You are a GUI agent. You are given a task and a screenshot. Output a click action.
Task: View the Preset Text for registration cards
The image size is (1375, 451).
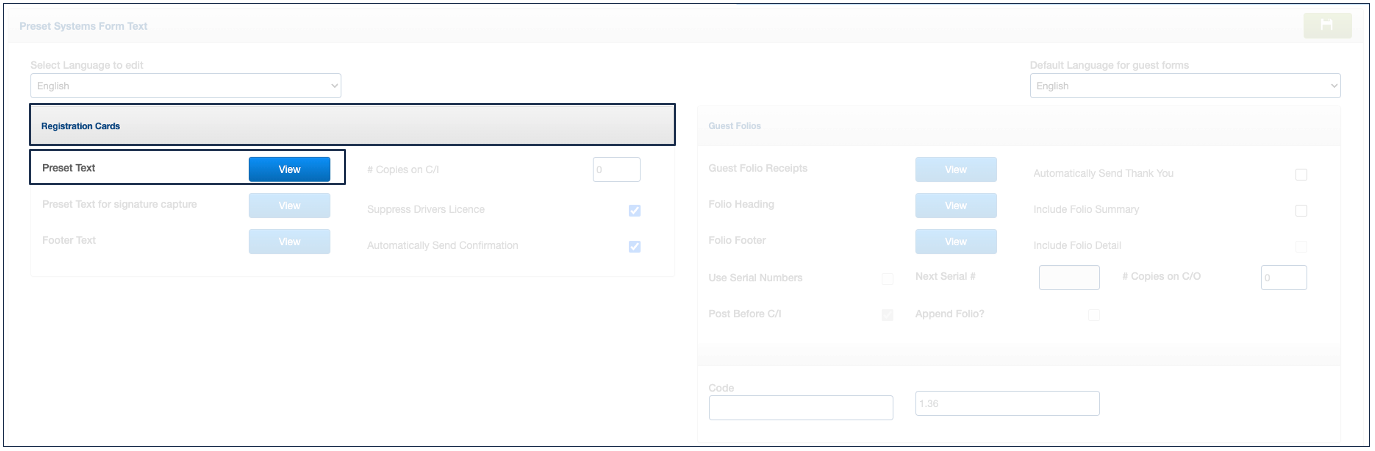(289, 170)
